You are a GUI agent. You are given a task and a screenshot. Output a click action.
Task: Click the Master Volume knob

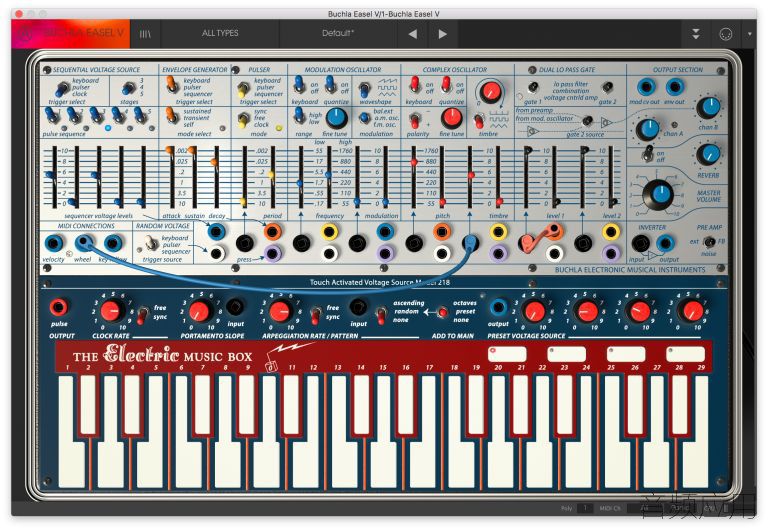pyautogui.click(x=658, y=194)
